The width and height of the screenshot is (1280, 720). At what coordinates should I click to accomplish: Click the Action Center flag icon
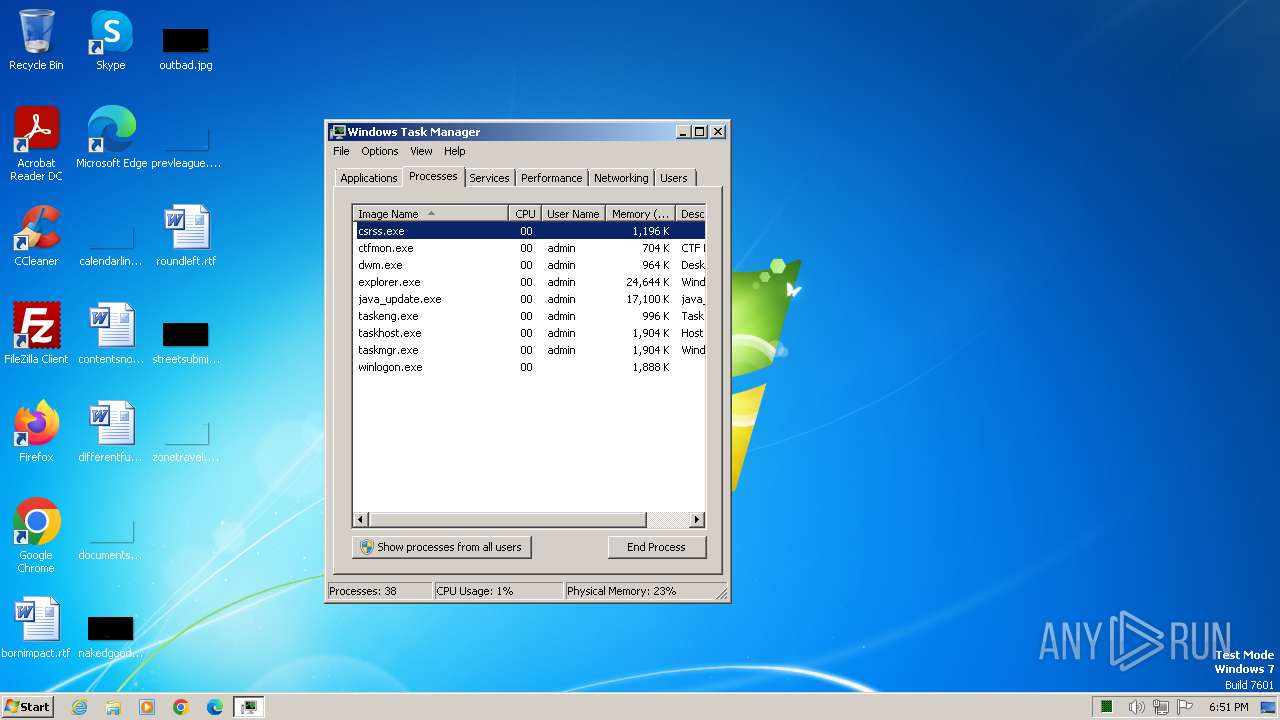(1185, 707)
